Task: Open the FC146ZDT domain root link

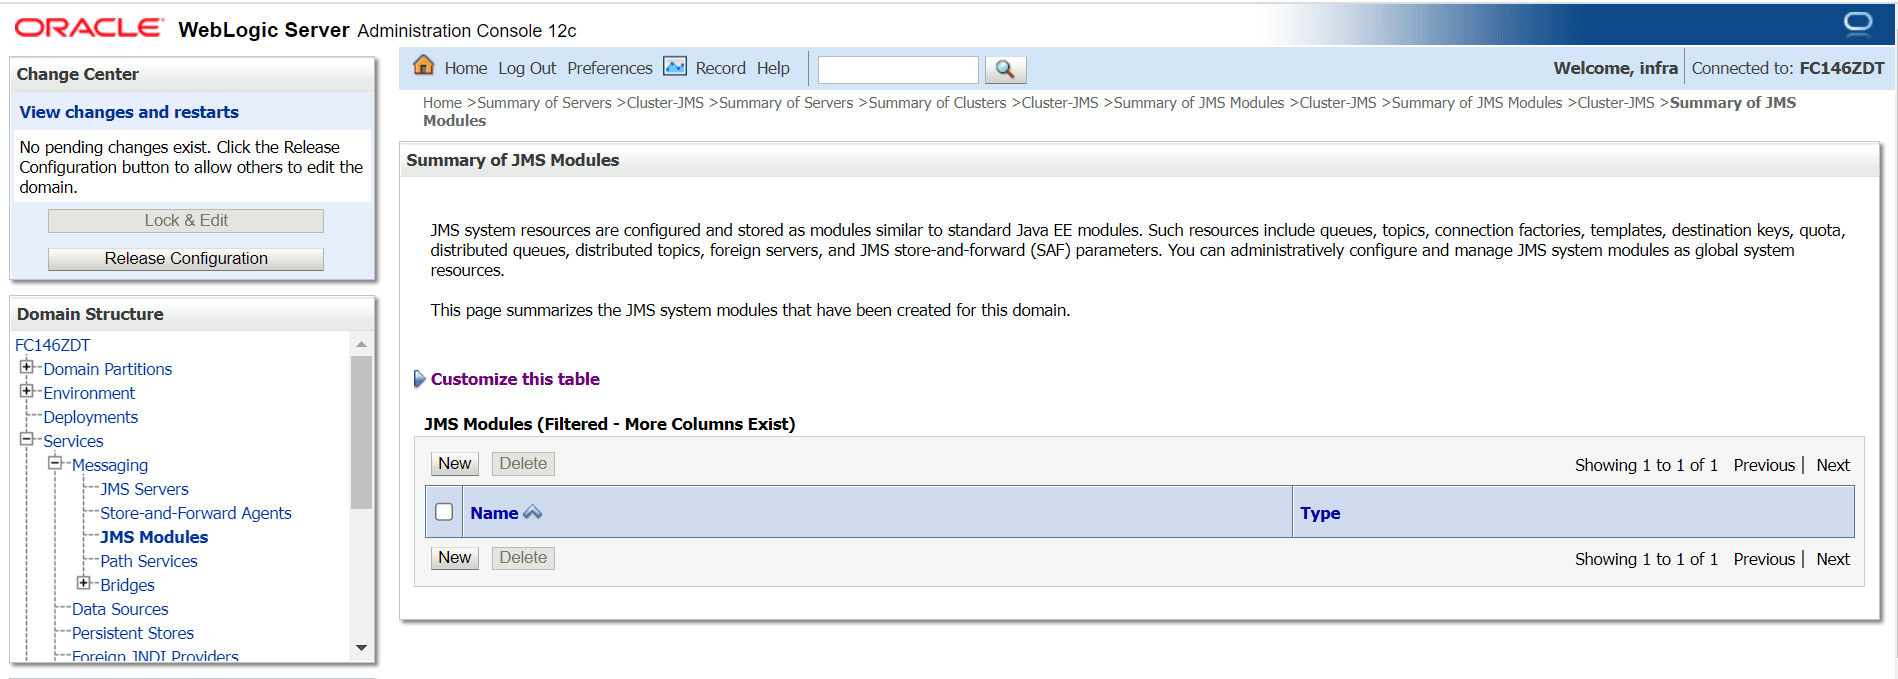Action: click(x=52, y=345)
